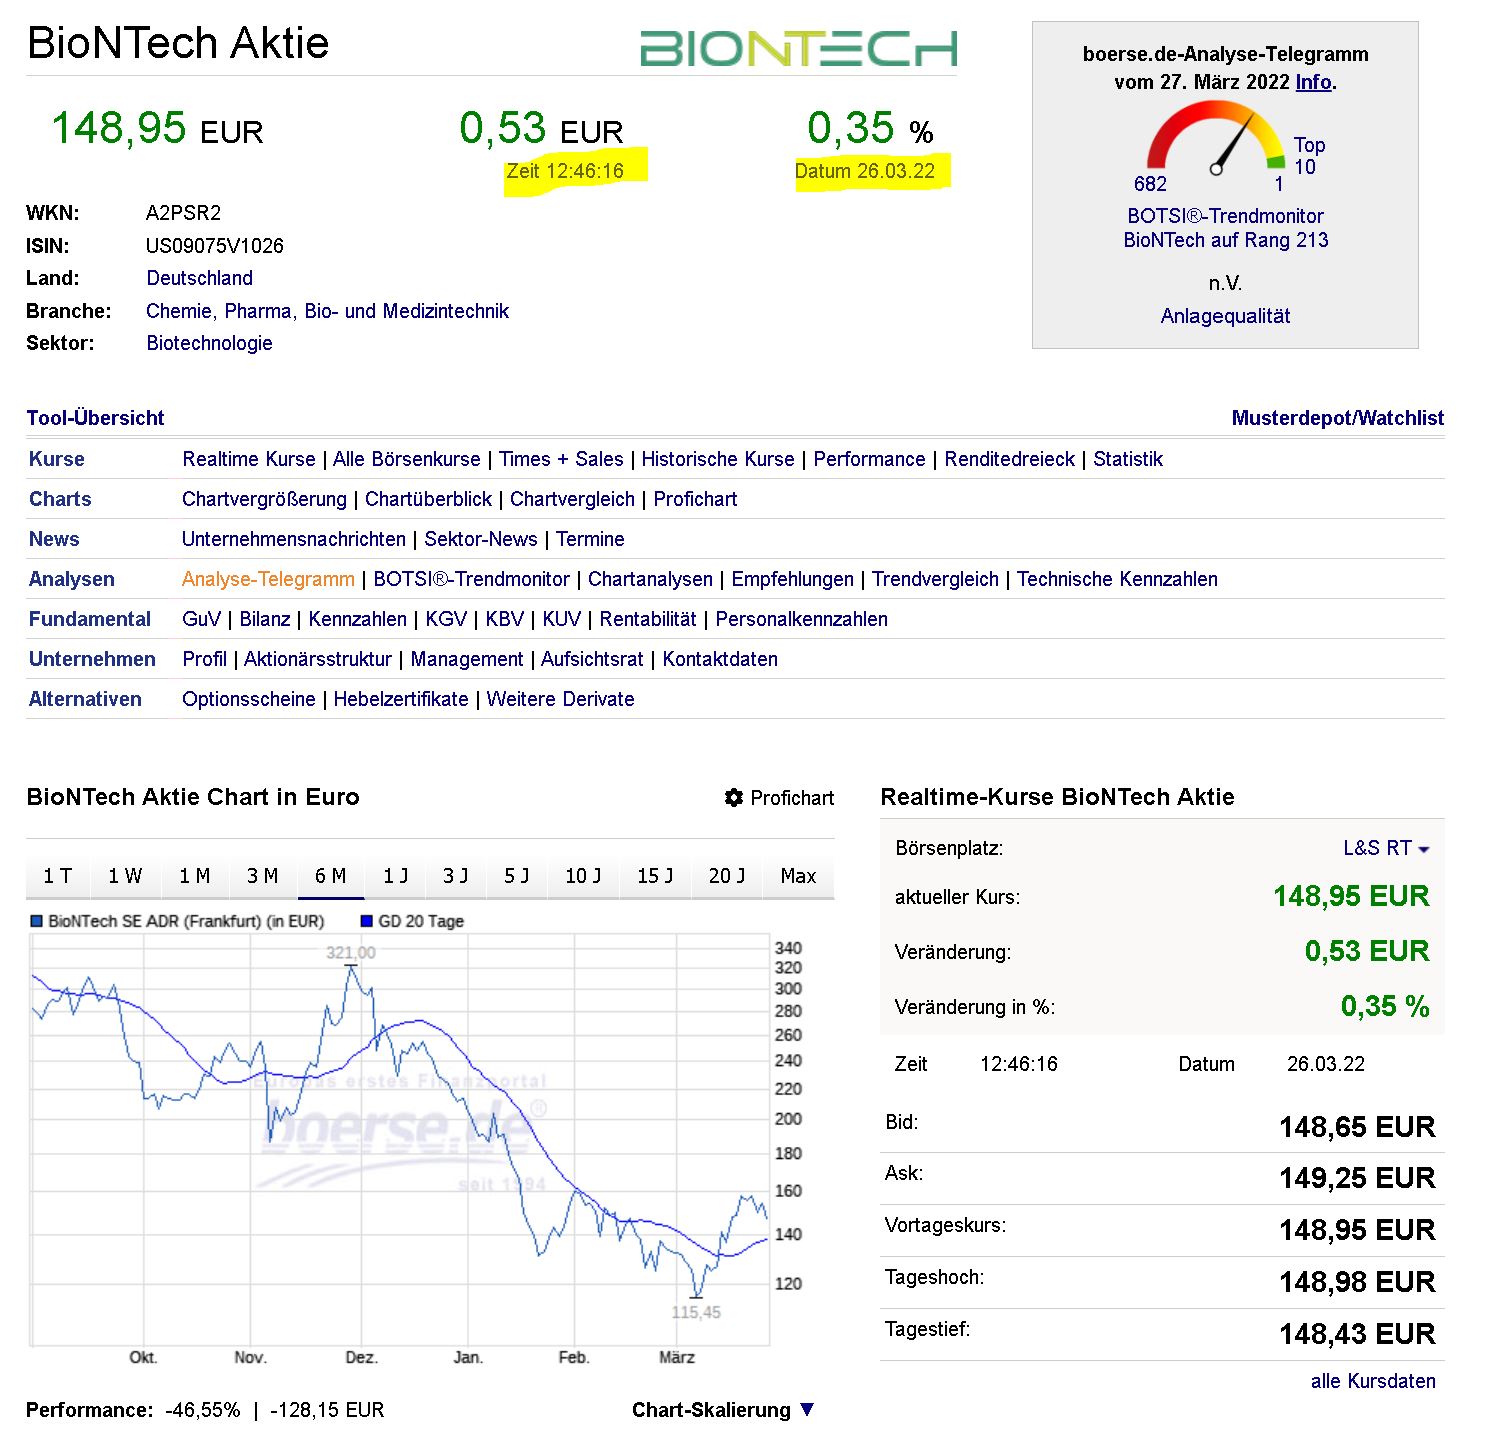The height and width of the screenshot is (1433, 1494).
Task: Open BOTSI-Trendmonitor in the Analysen row
Action: (x=471, y=579)
